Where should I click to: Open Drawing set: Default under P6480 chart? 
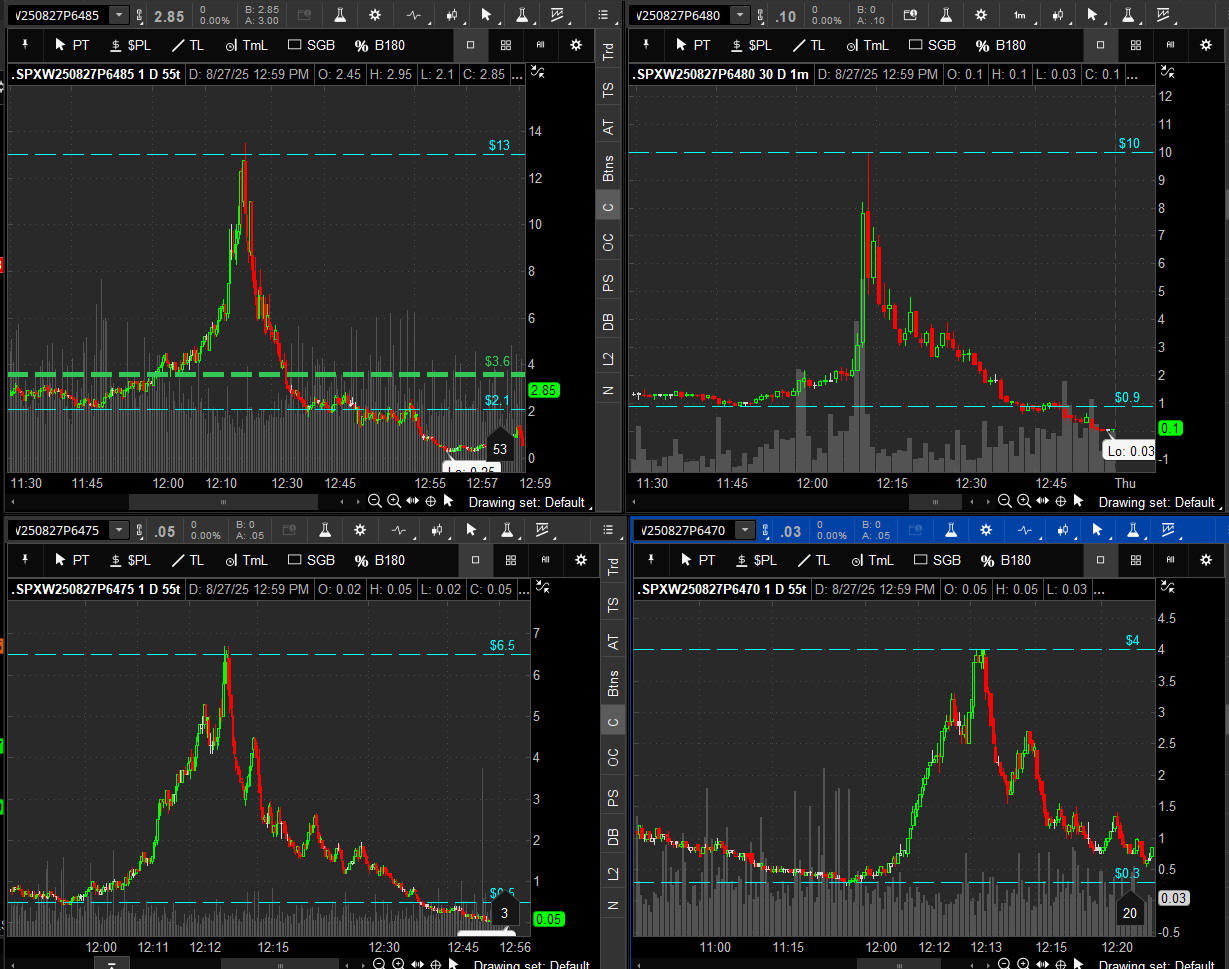point(1159,502)
